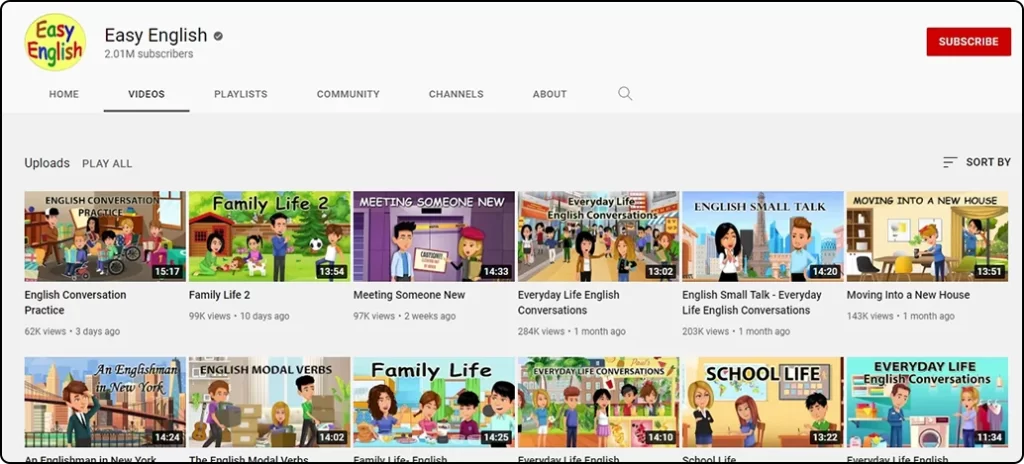This screenshot has width=1024, height=464.
Task: Click the English Conversation Practice video title
Action: pos(76,303)
